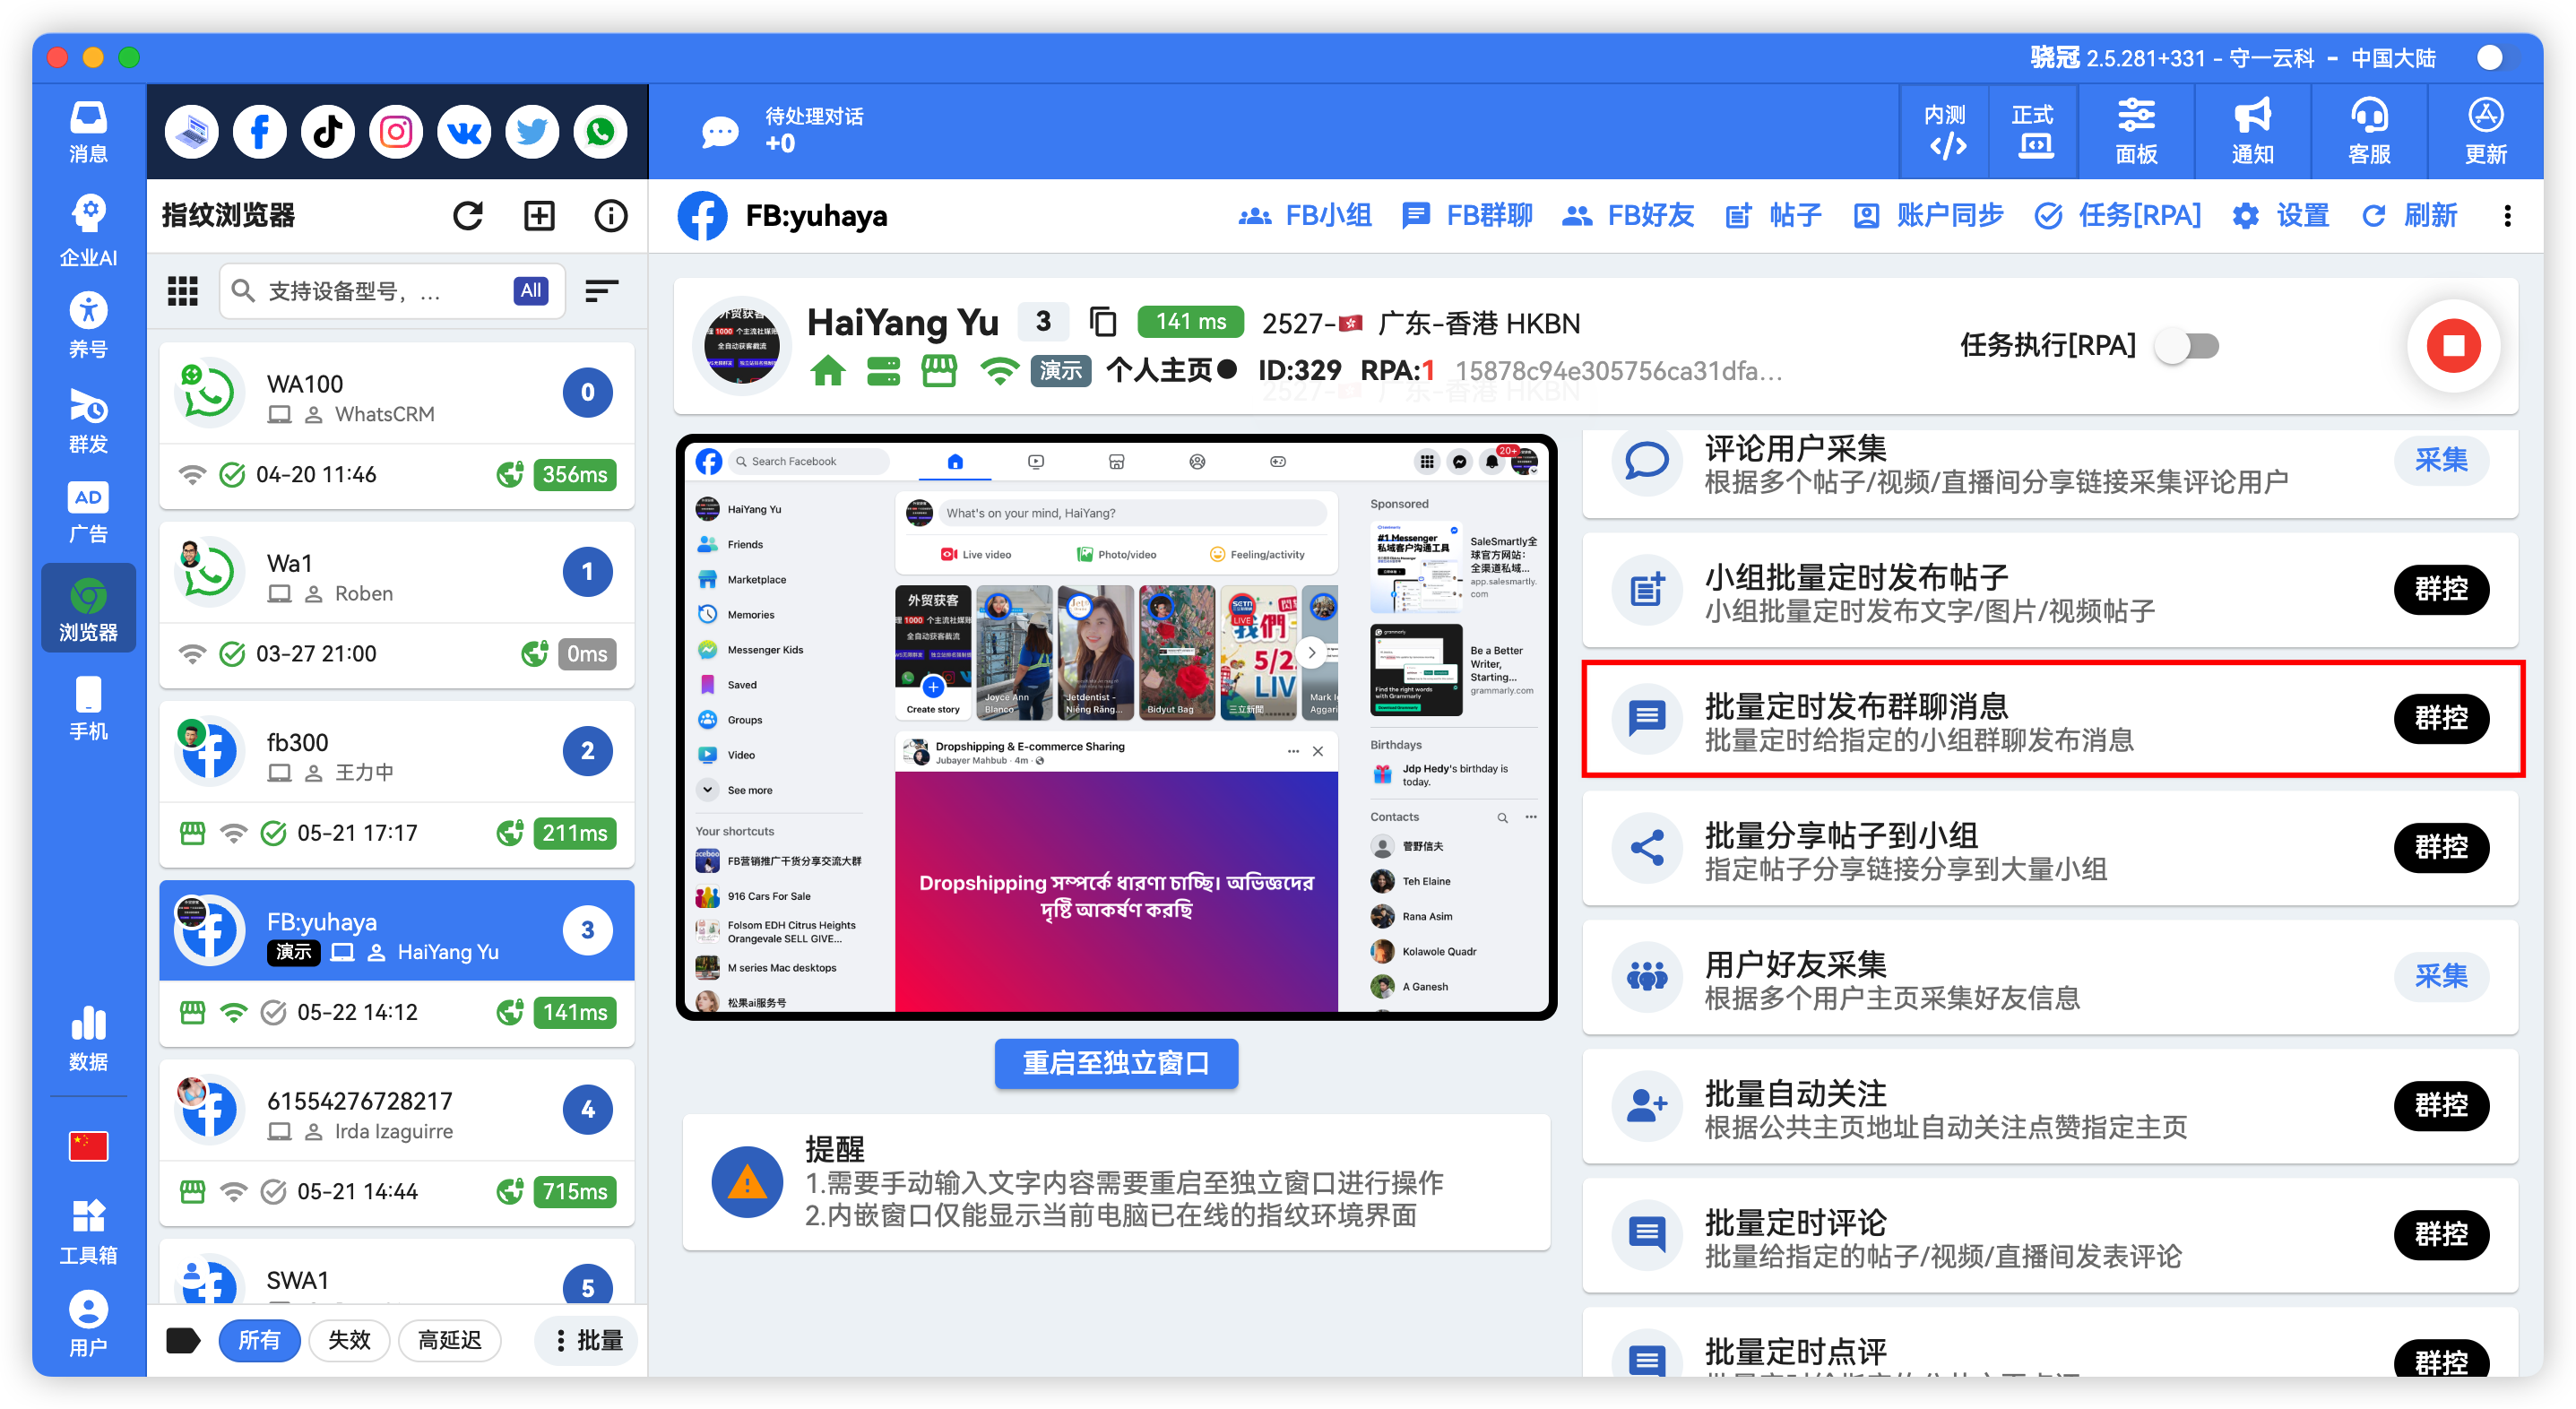Open 客服 customer service panel

click(x=2369, y=131)
